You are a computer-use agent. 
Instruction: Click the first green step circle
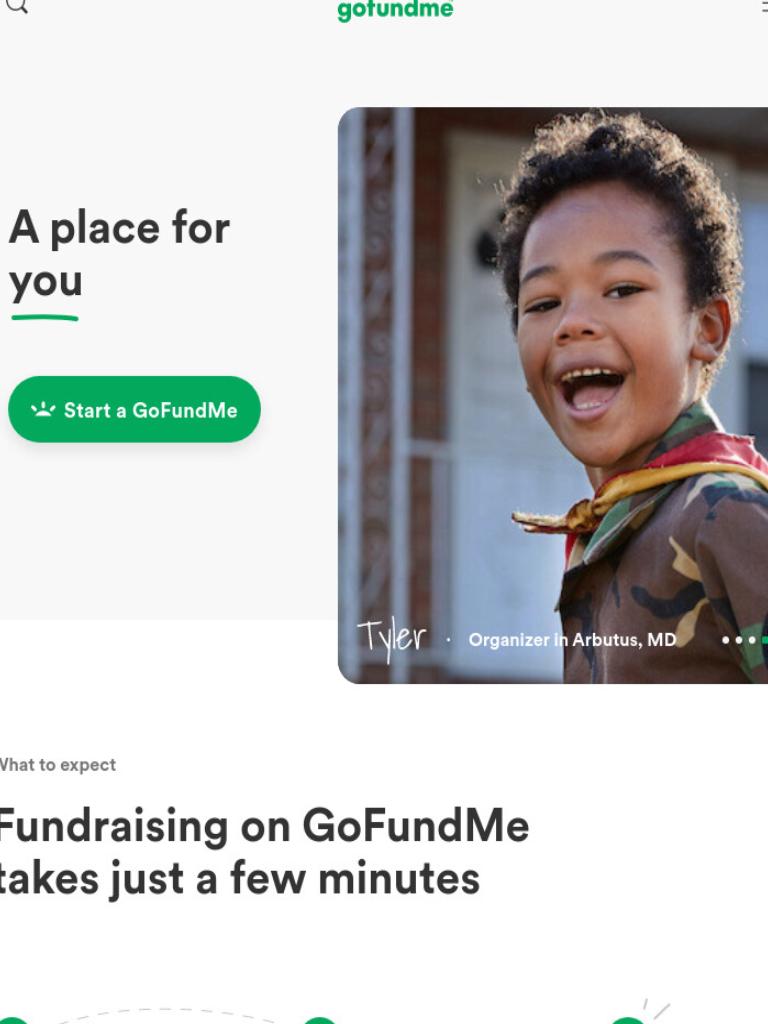tap(13, 1020)
